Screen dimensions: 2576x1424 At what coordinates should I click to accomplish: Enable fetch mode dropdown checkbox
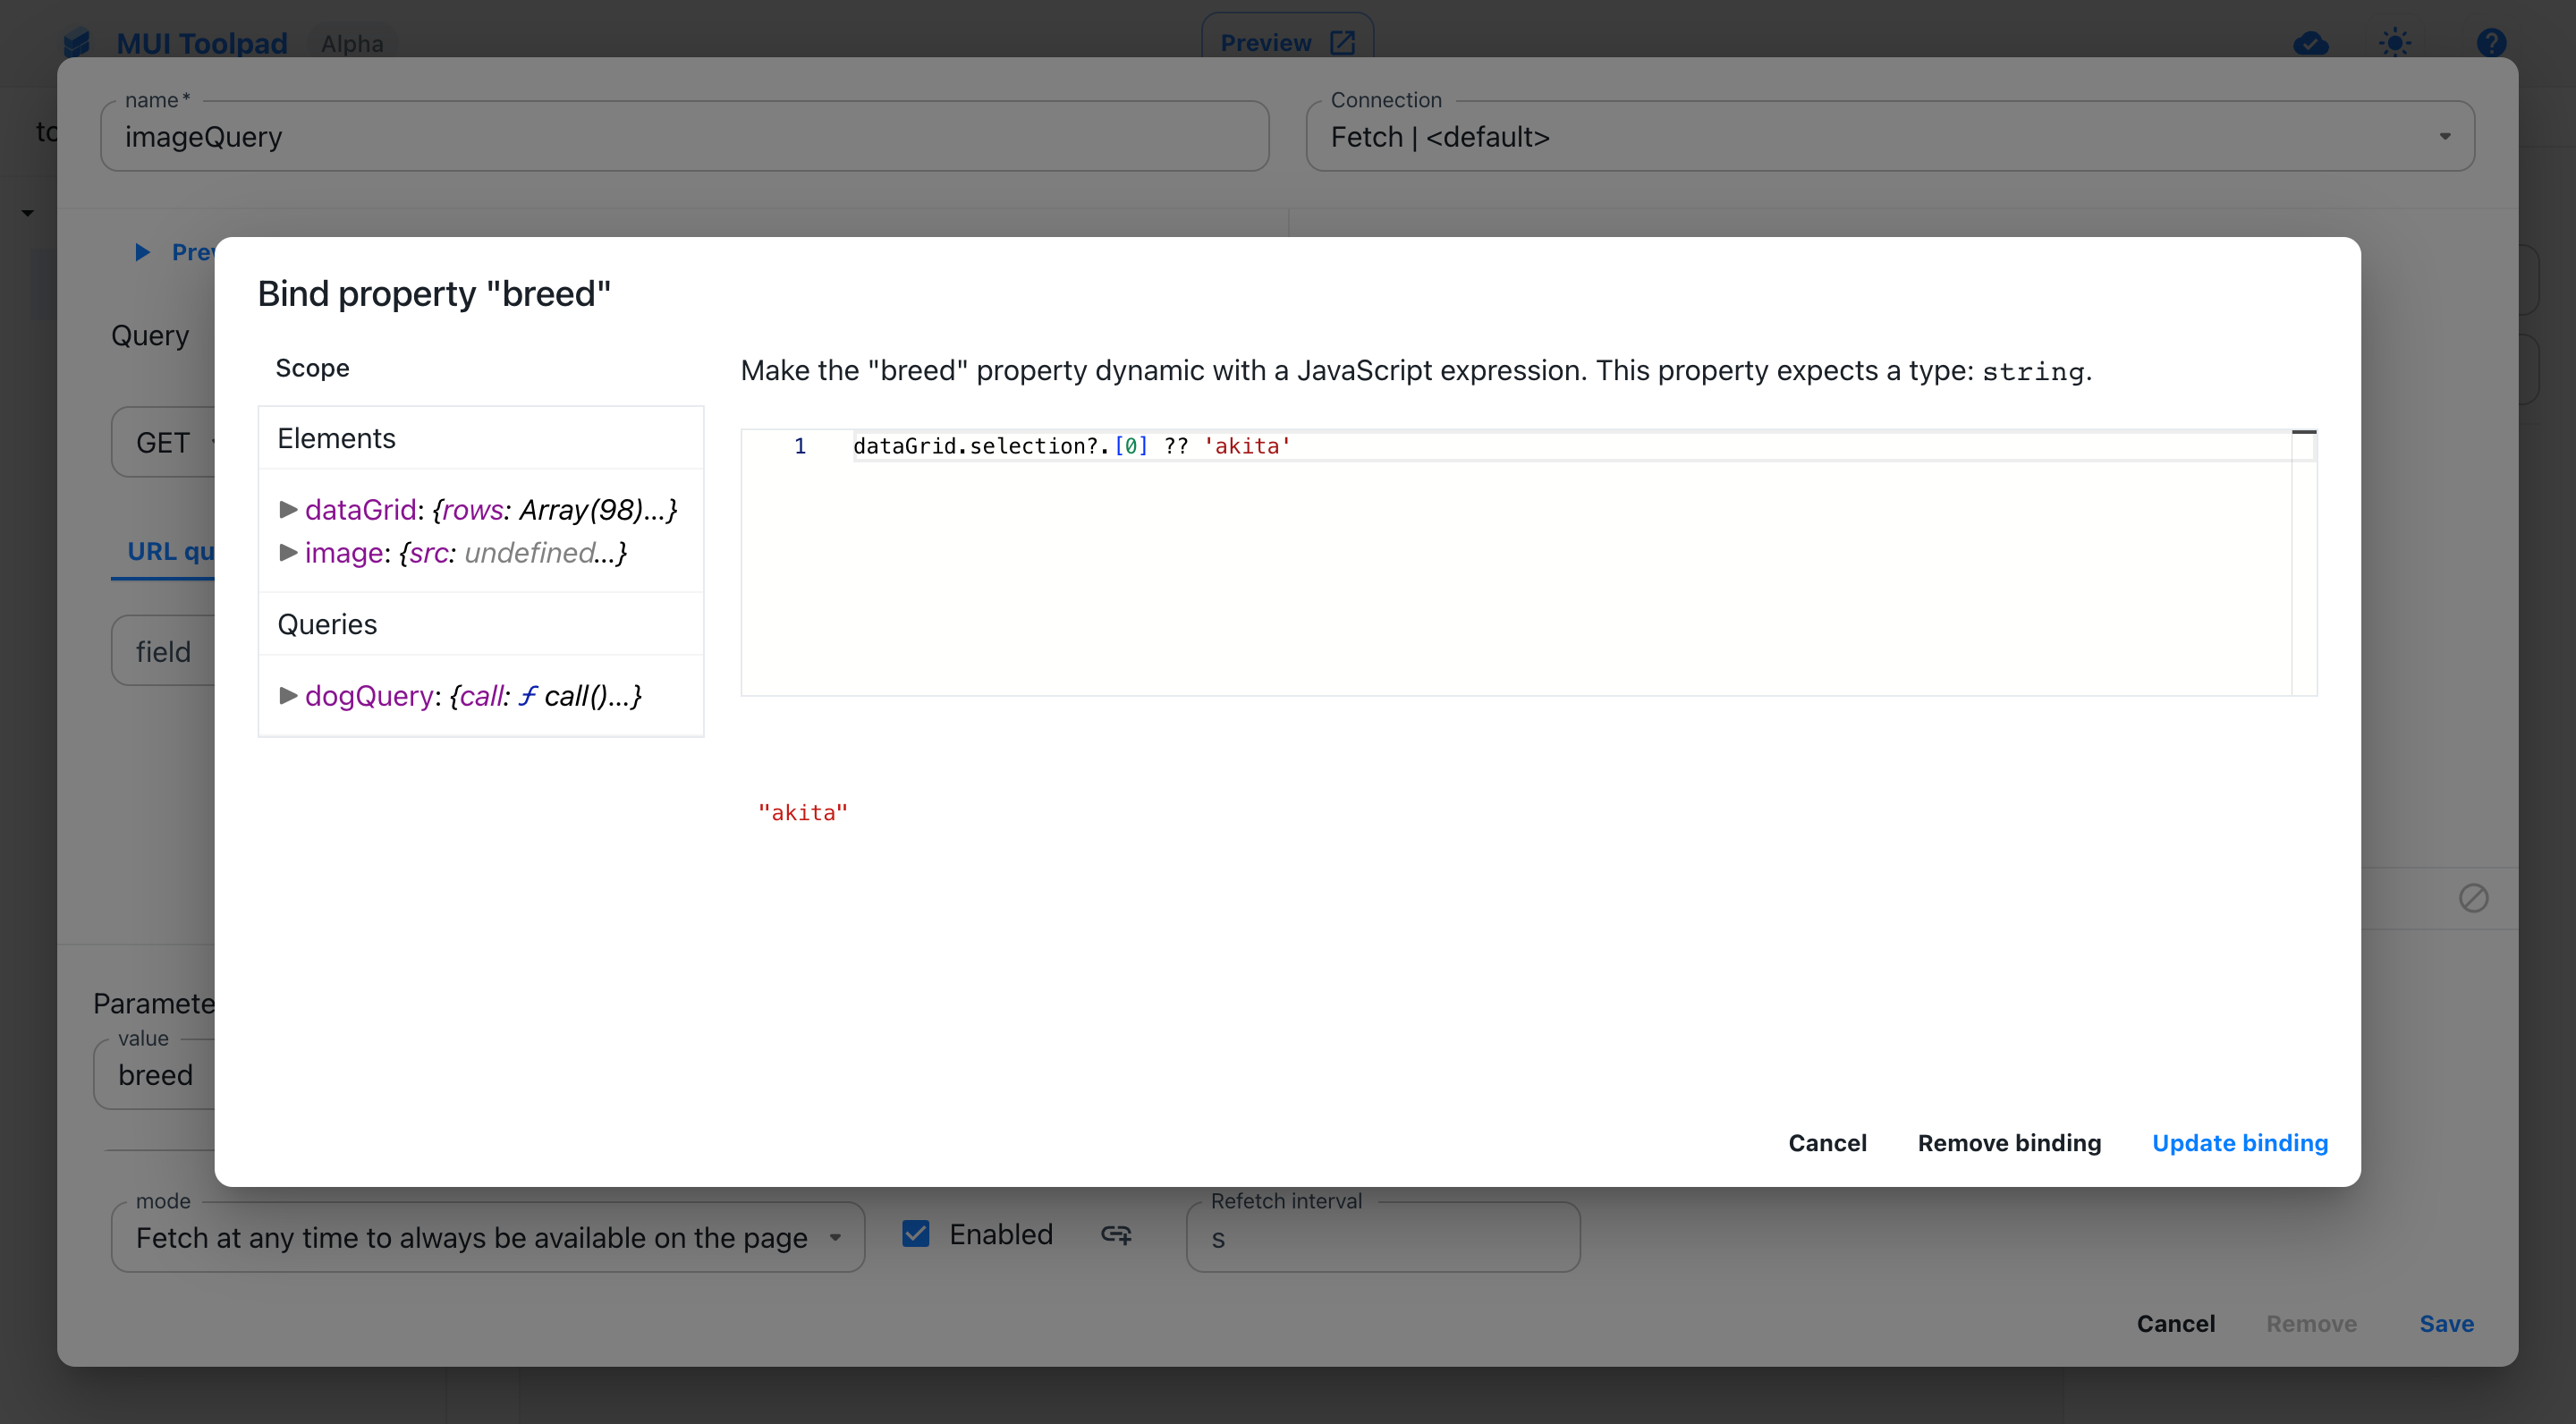[913, 1233]
